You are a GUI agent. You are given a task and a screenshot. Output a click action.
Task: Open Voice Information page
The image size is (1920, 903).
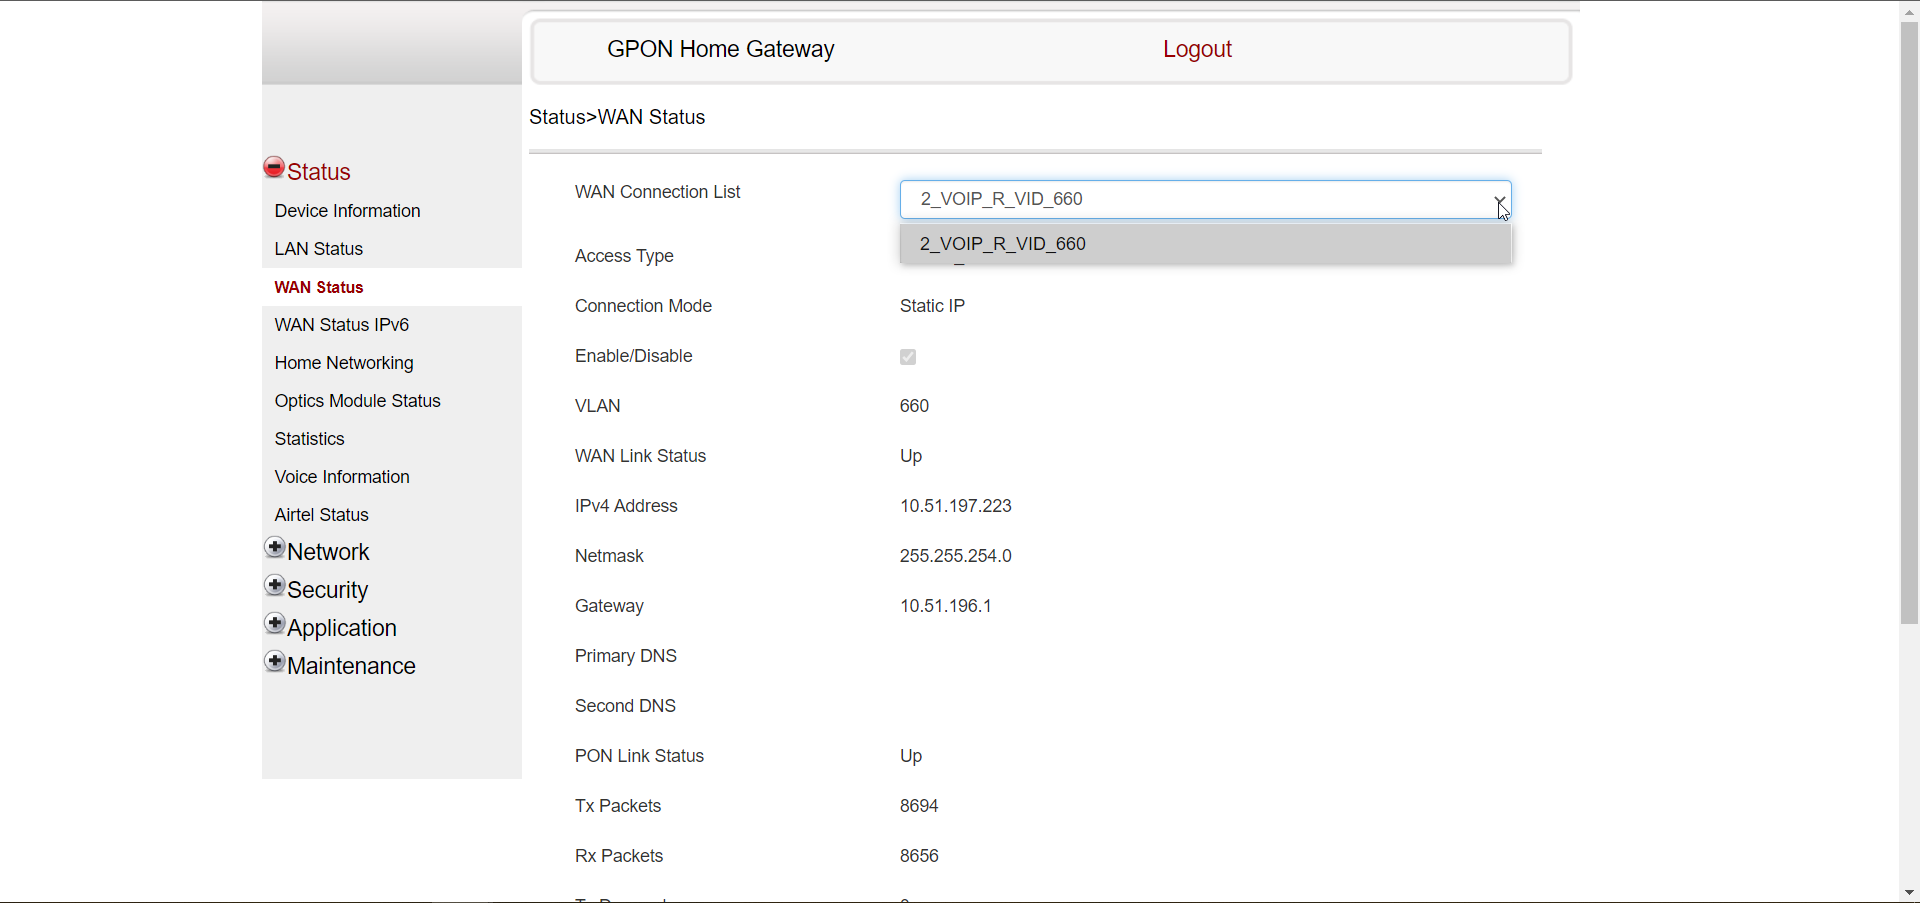pos(341,477)
